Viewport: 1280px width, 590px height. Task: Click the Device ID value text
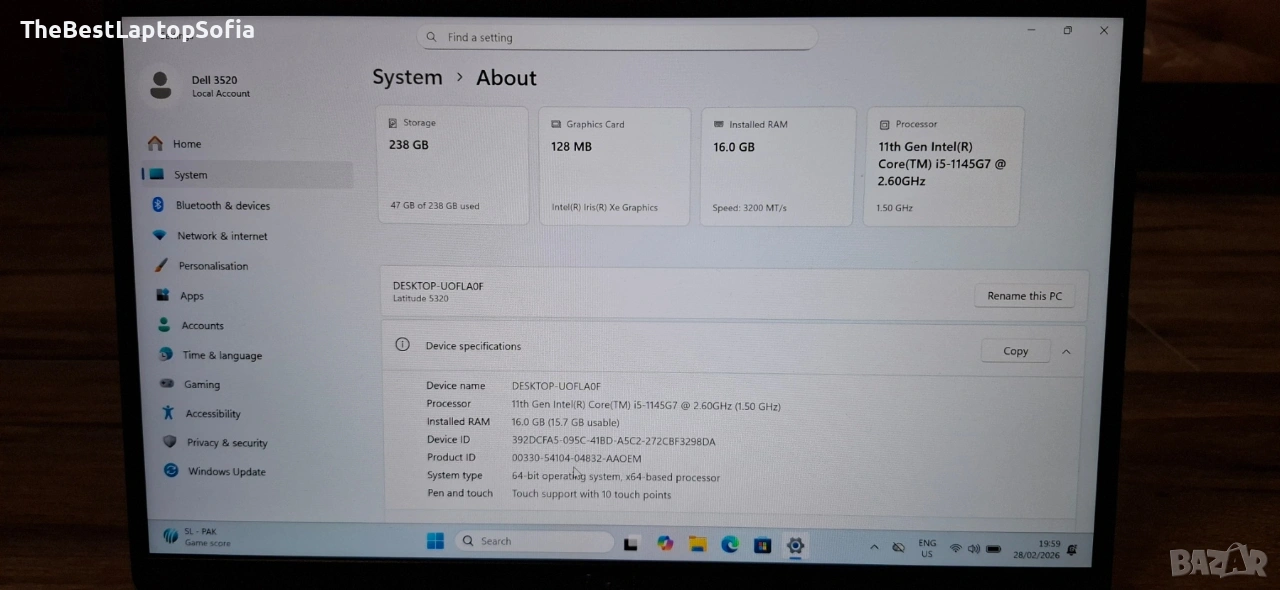[613, 441]
